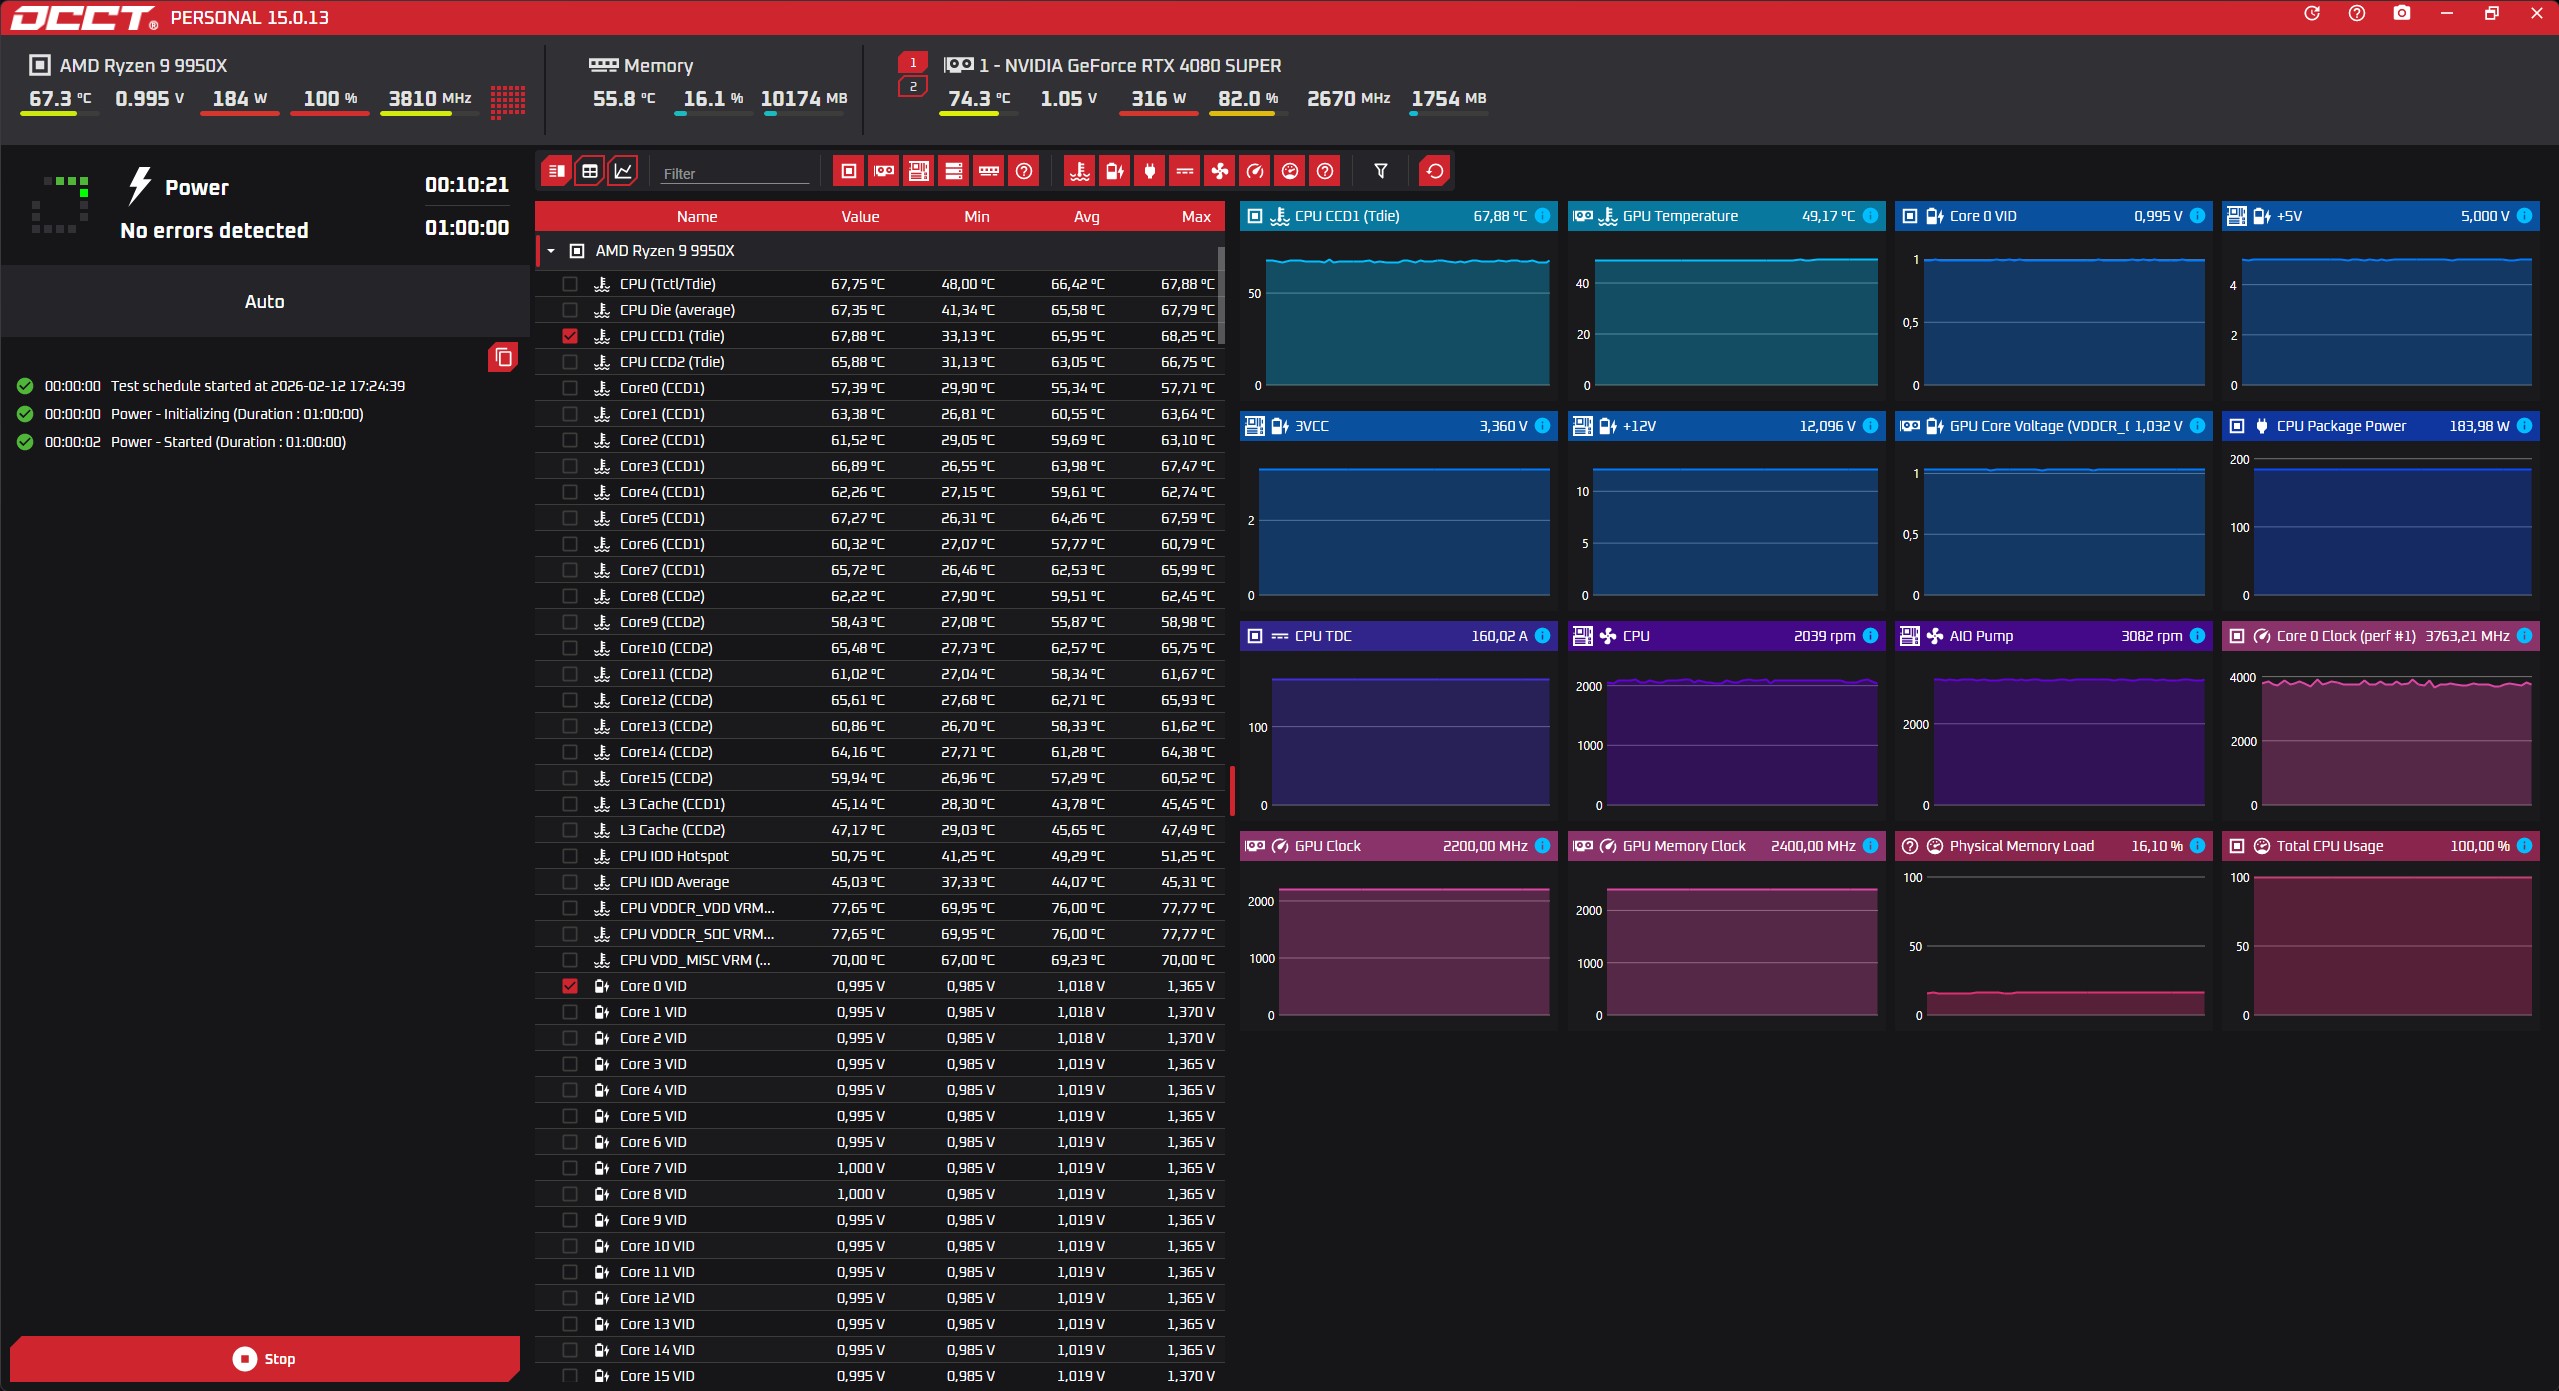The image size is (2559, 1391).
Task: Switch sensors to table view
Action: pos(590,171)
